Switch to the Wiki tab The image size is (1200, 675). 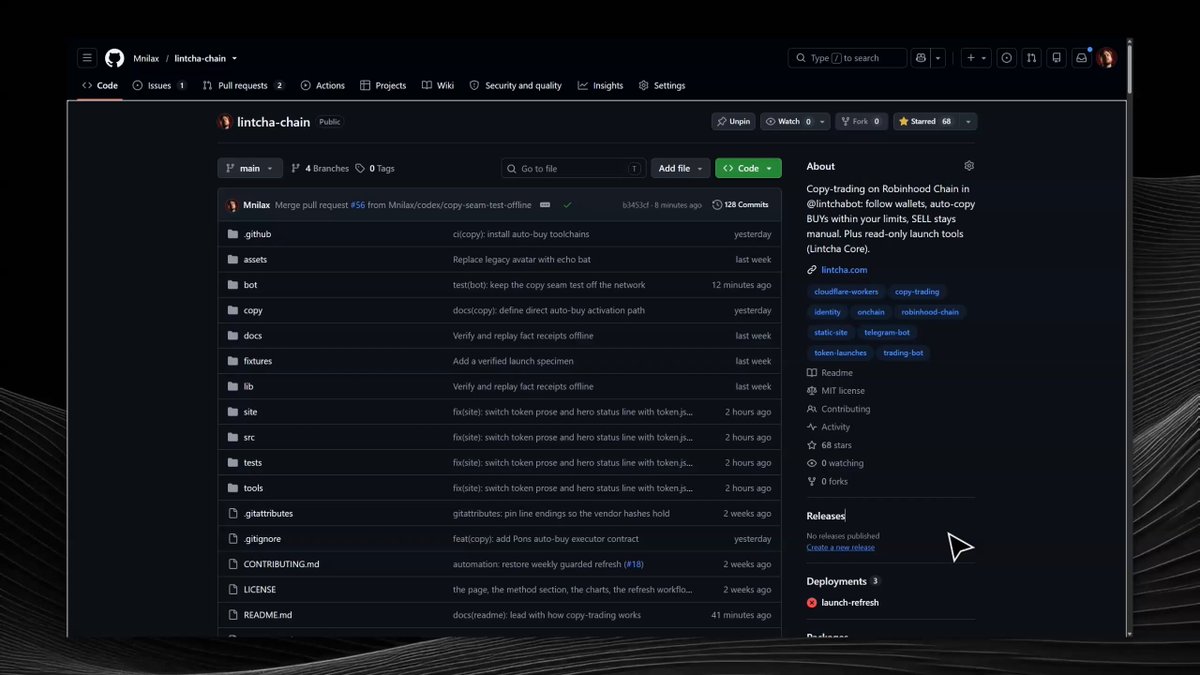(438, 86)
